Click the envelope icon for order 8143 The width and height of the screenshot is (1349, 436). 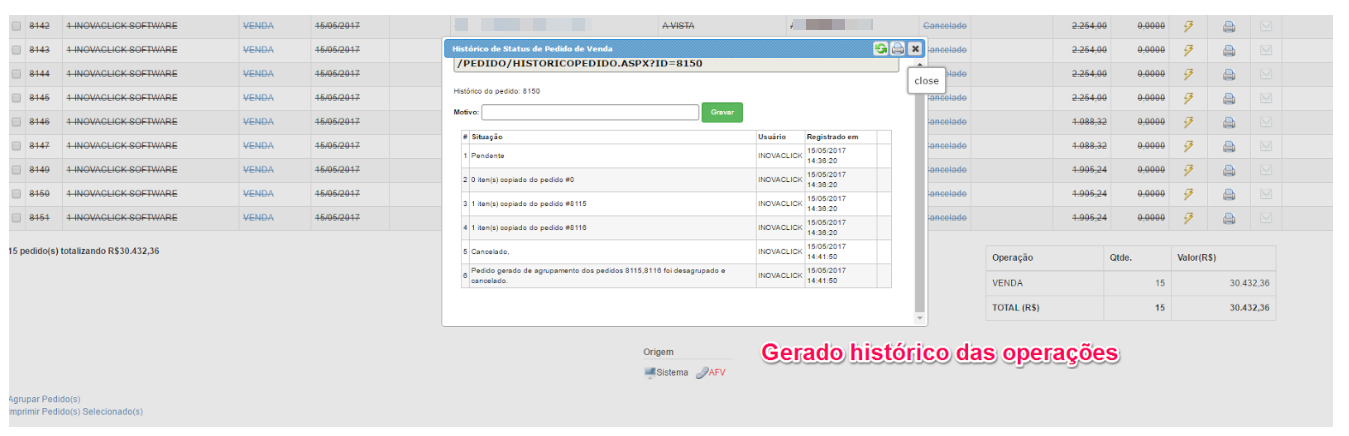click(1265, 50)
